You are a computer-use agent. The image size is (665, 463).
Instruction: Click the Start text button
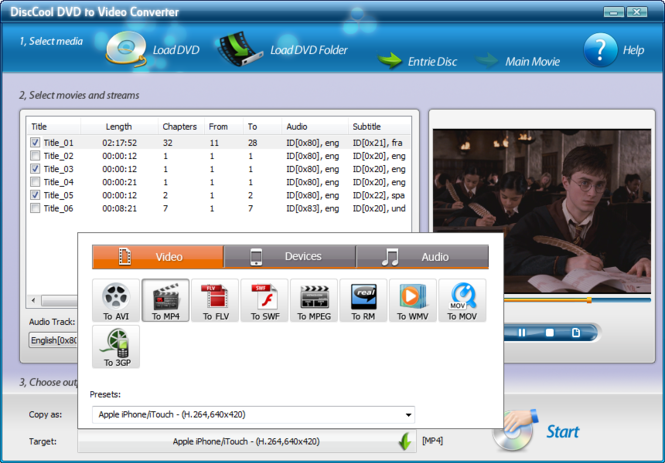[562, 432]
